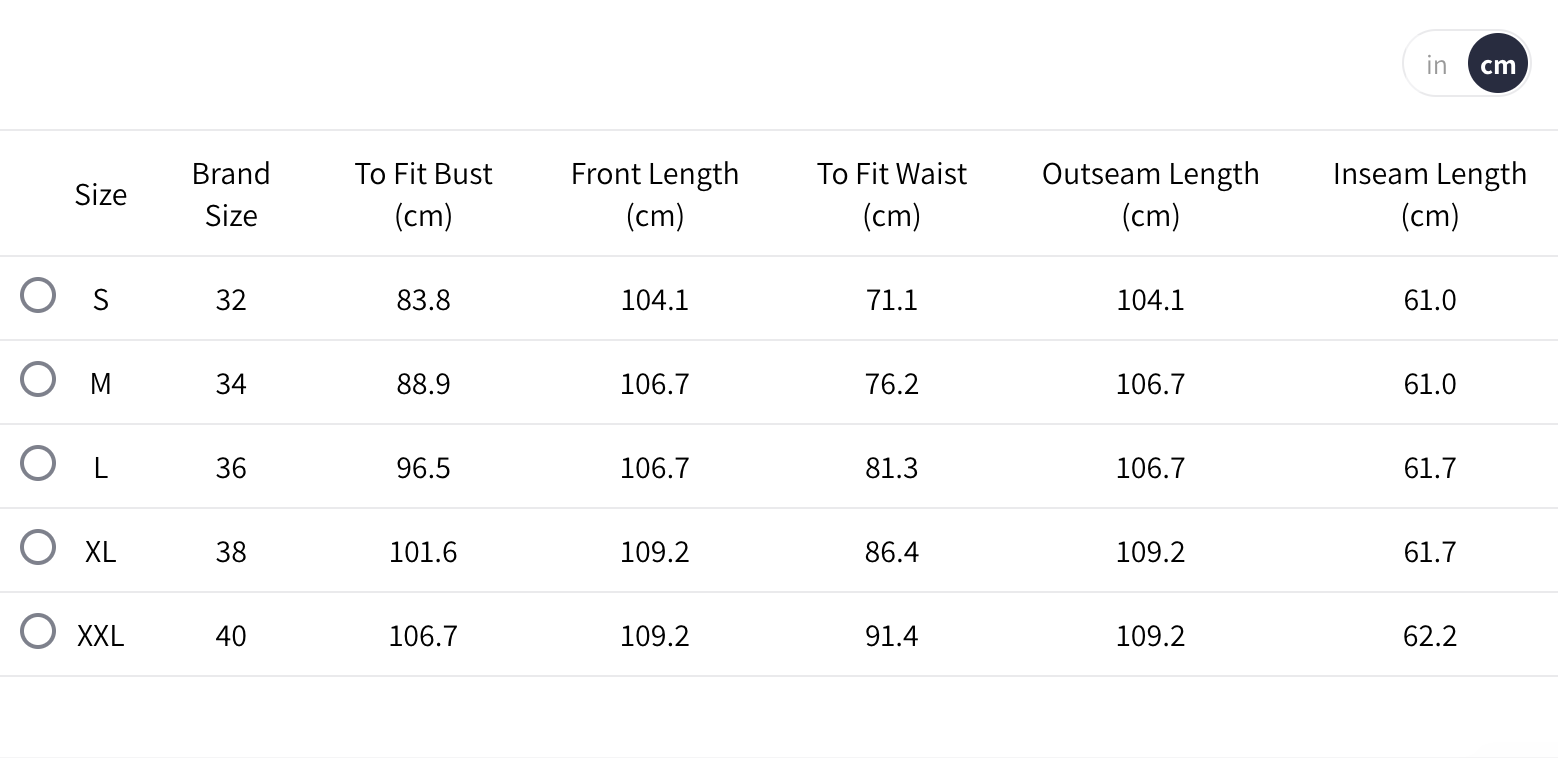Click the 101.6 bust measurement cell
Viewport: 1558px width, 758px height.
[423, 551]
